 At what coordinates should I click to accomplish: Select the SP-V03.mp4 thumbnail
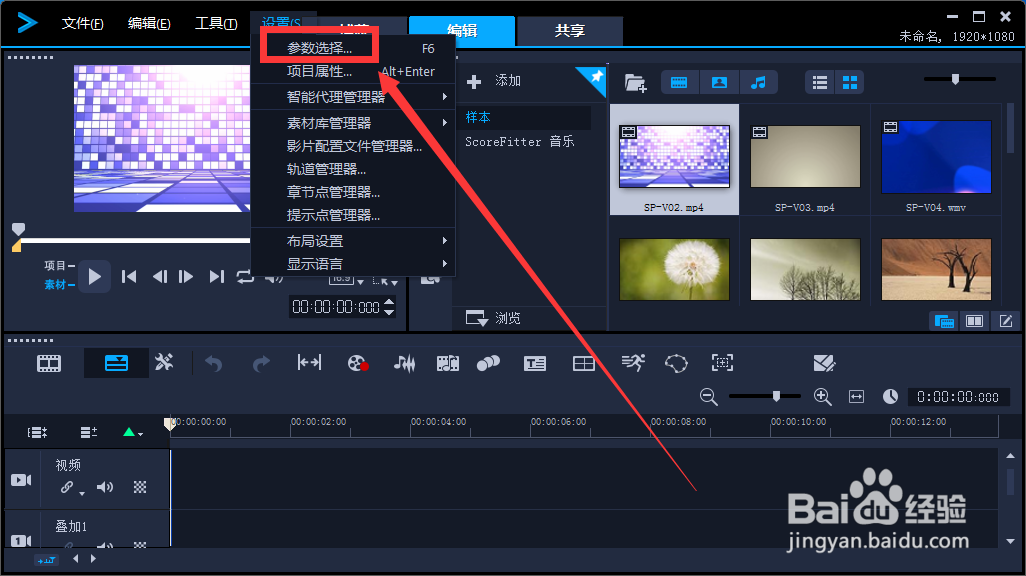click(805, 159)
